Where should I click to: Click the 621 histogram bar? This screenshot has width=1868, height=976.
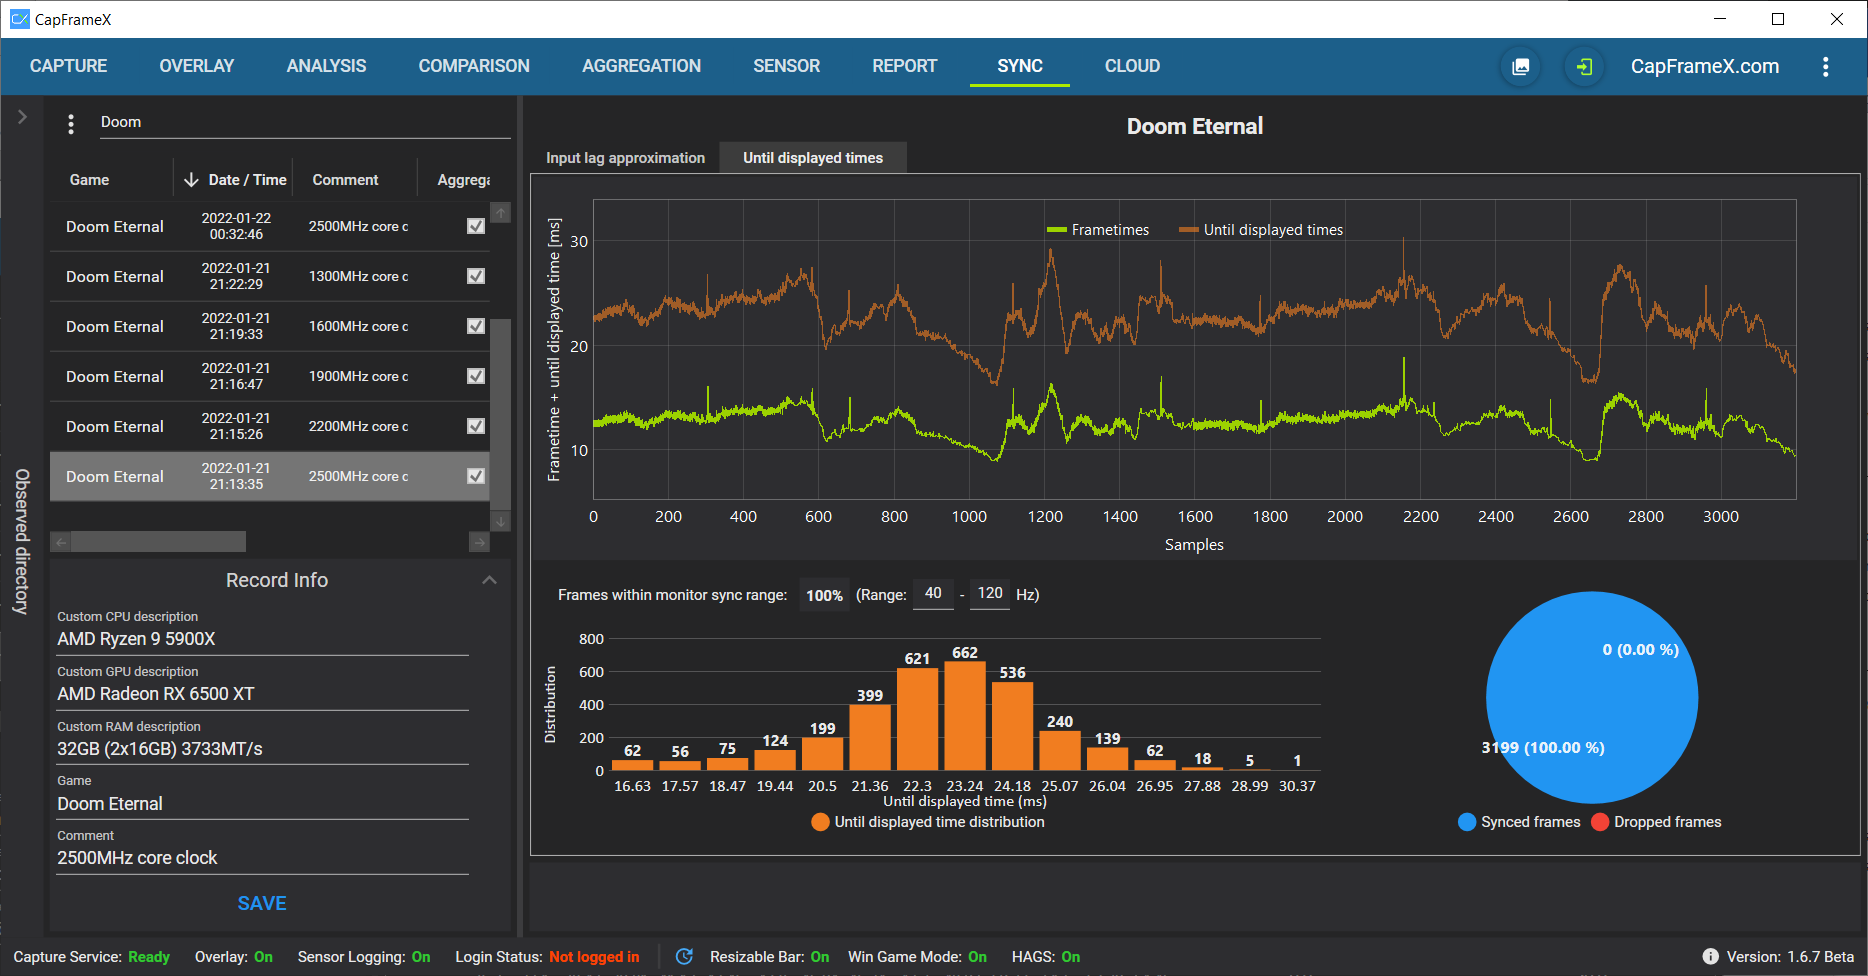tap(917, 719)
